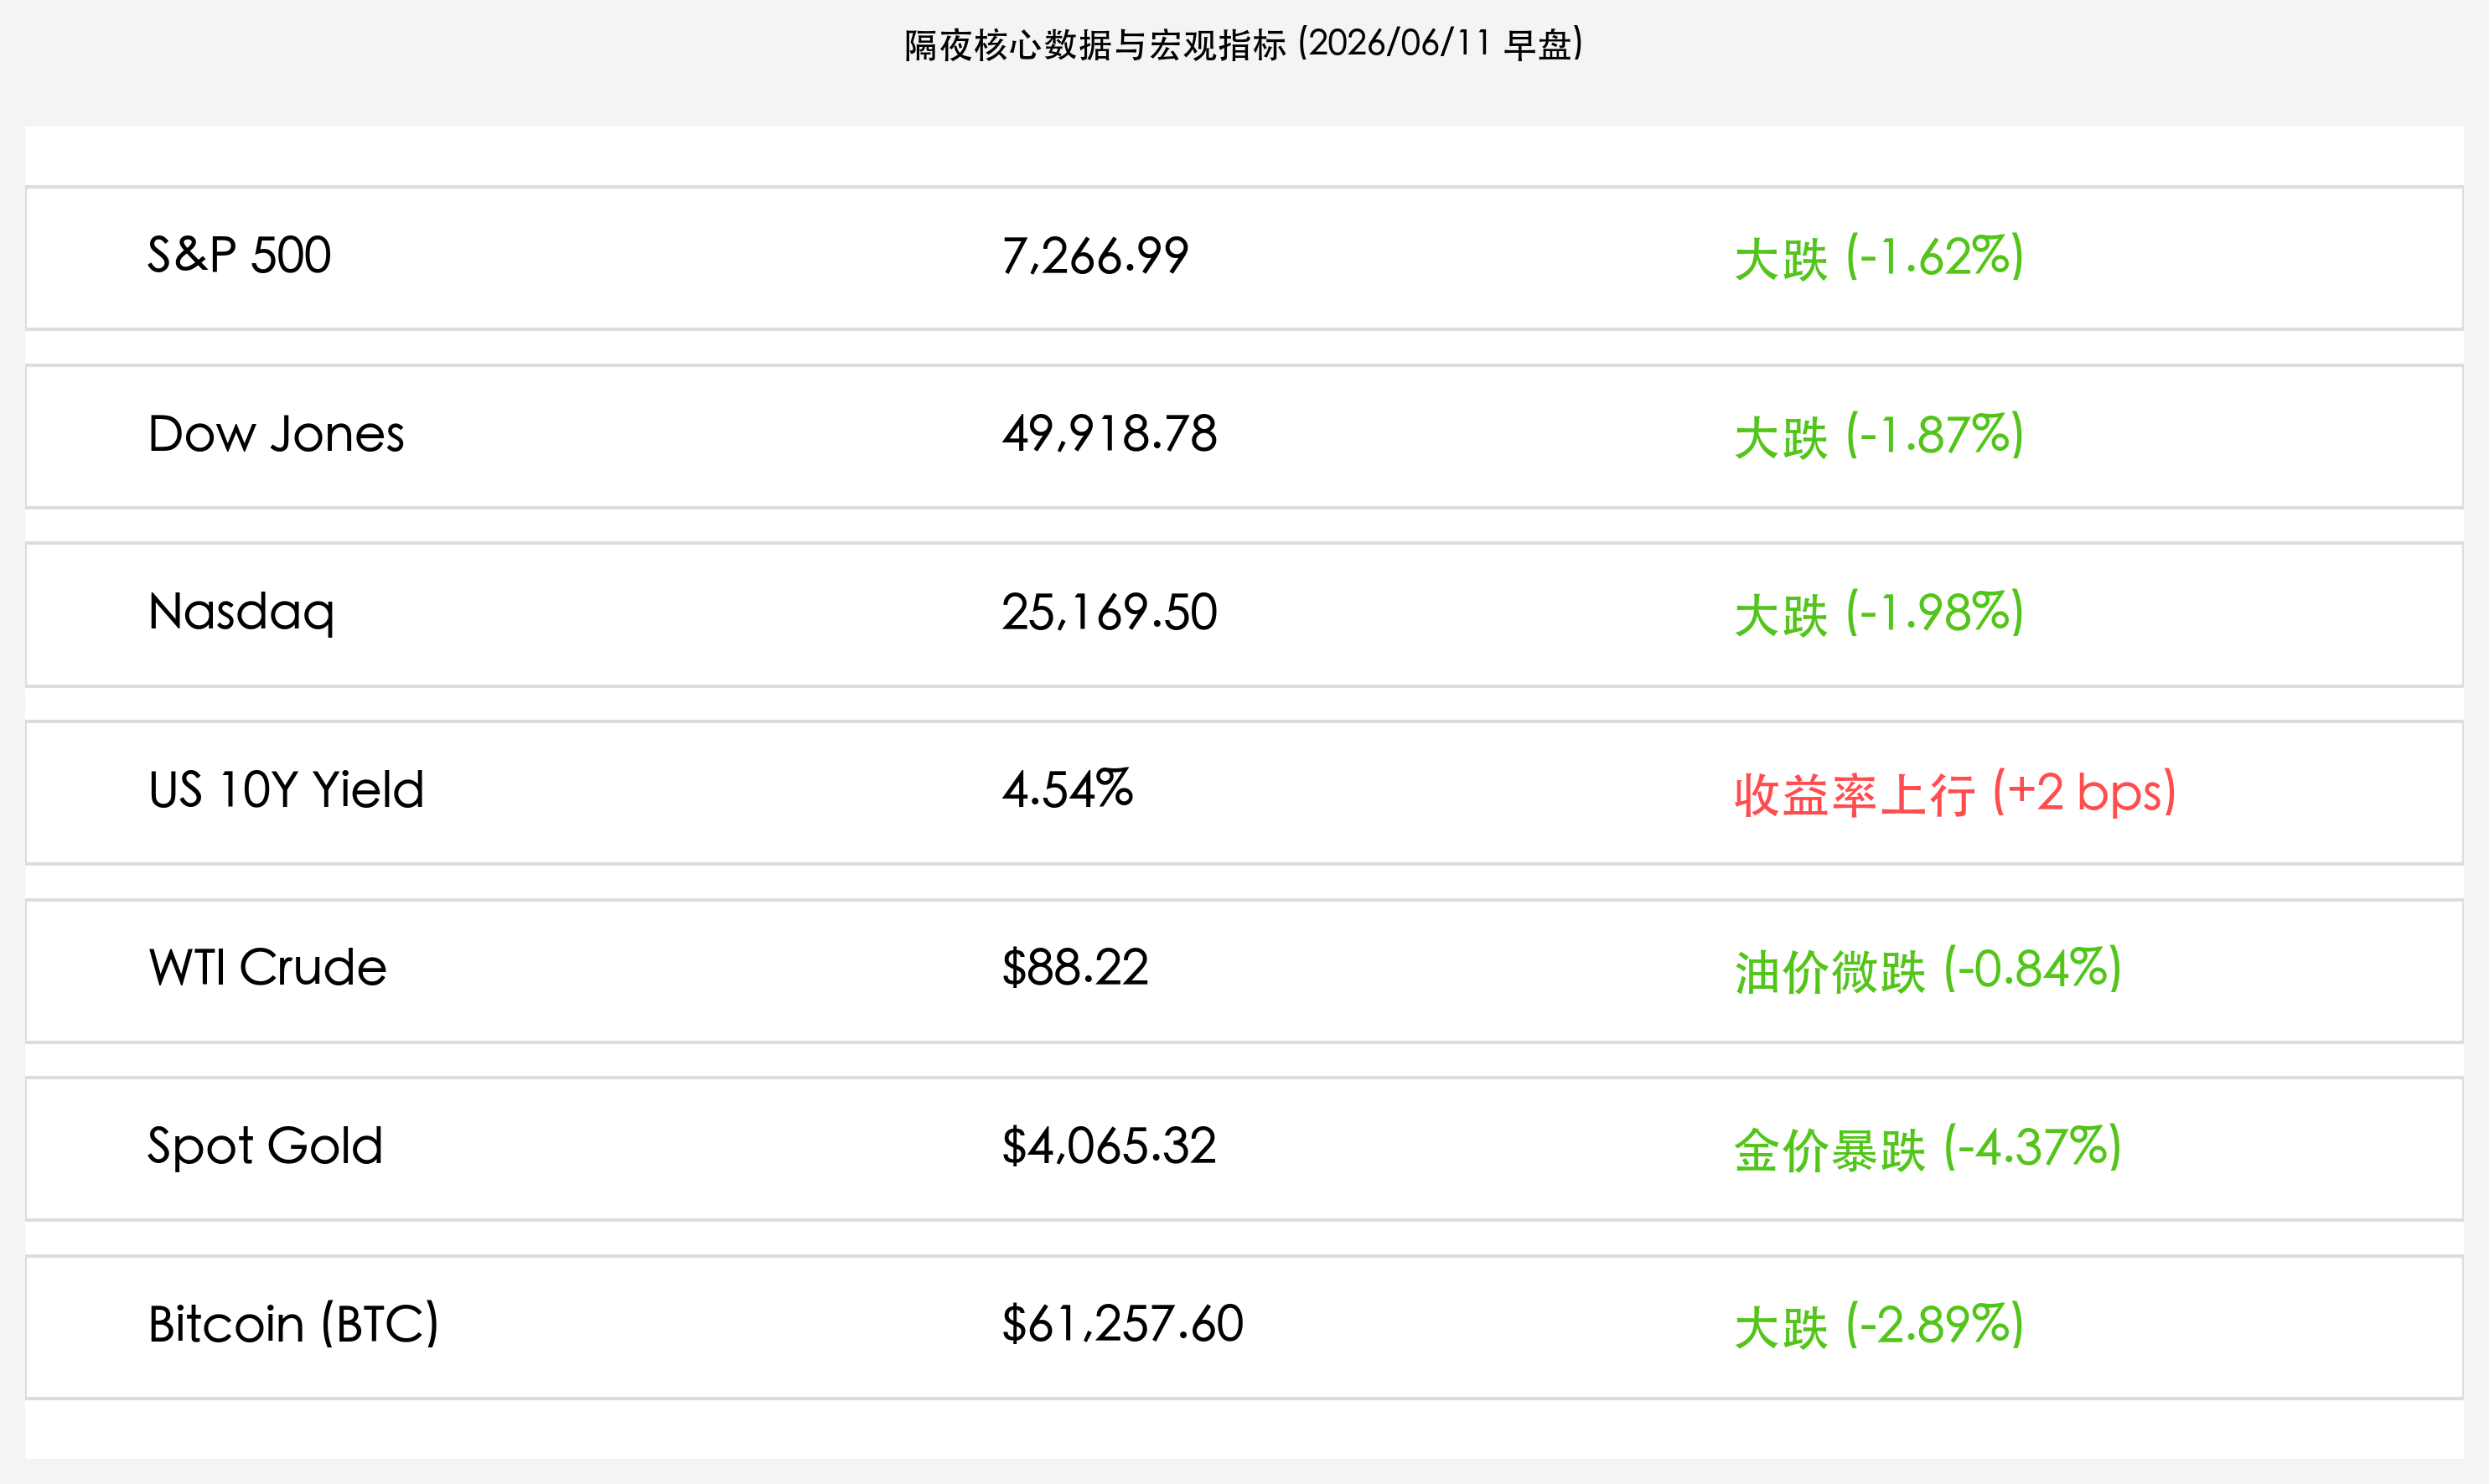Select the Bitcoin (BTC) label

(293, 1325)
